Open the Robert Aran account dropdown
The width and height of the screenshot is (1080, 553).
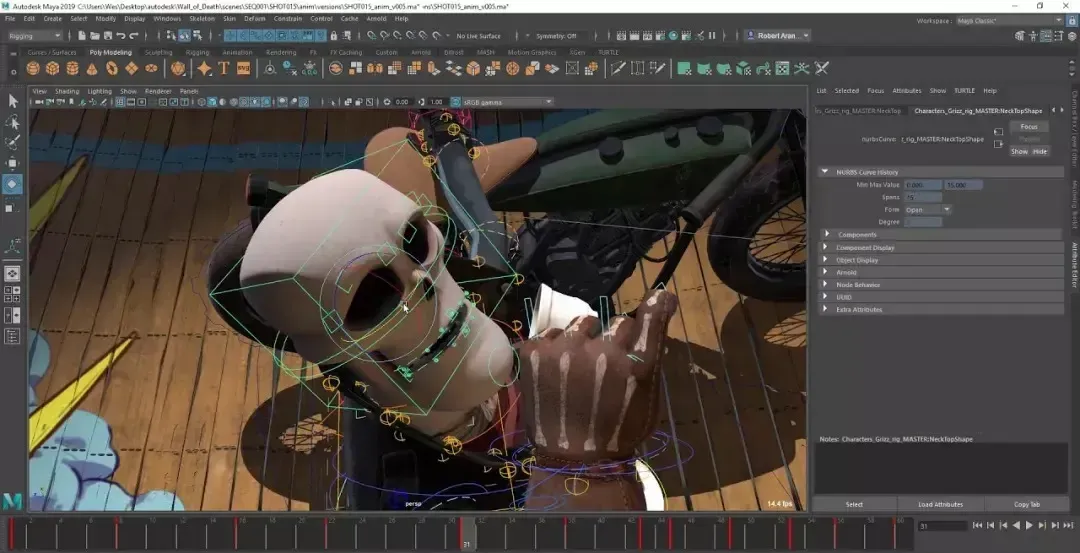click(778, 36)
